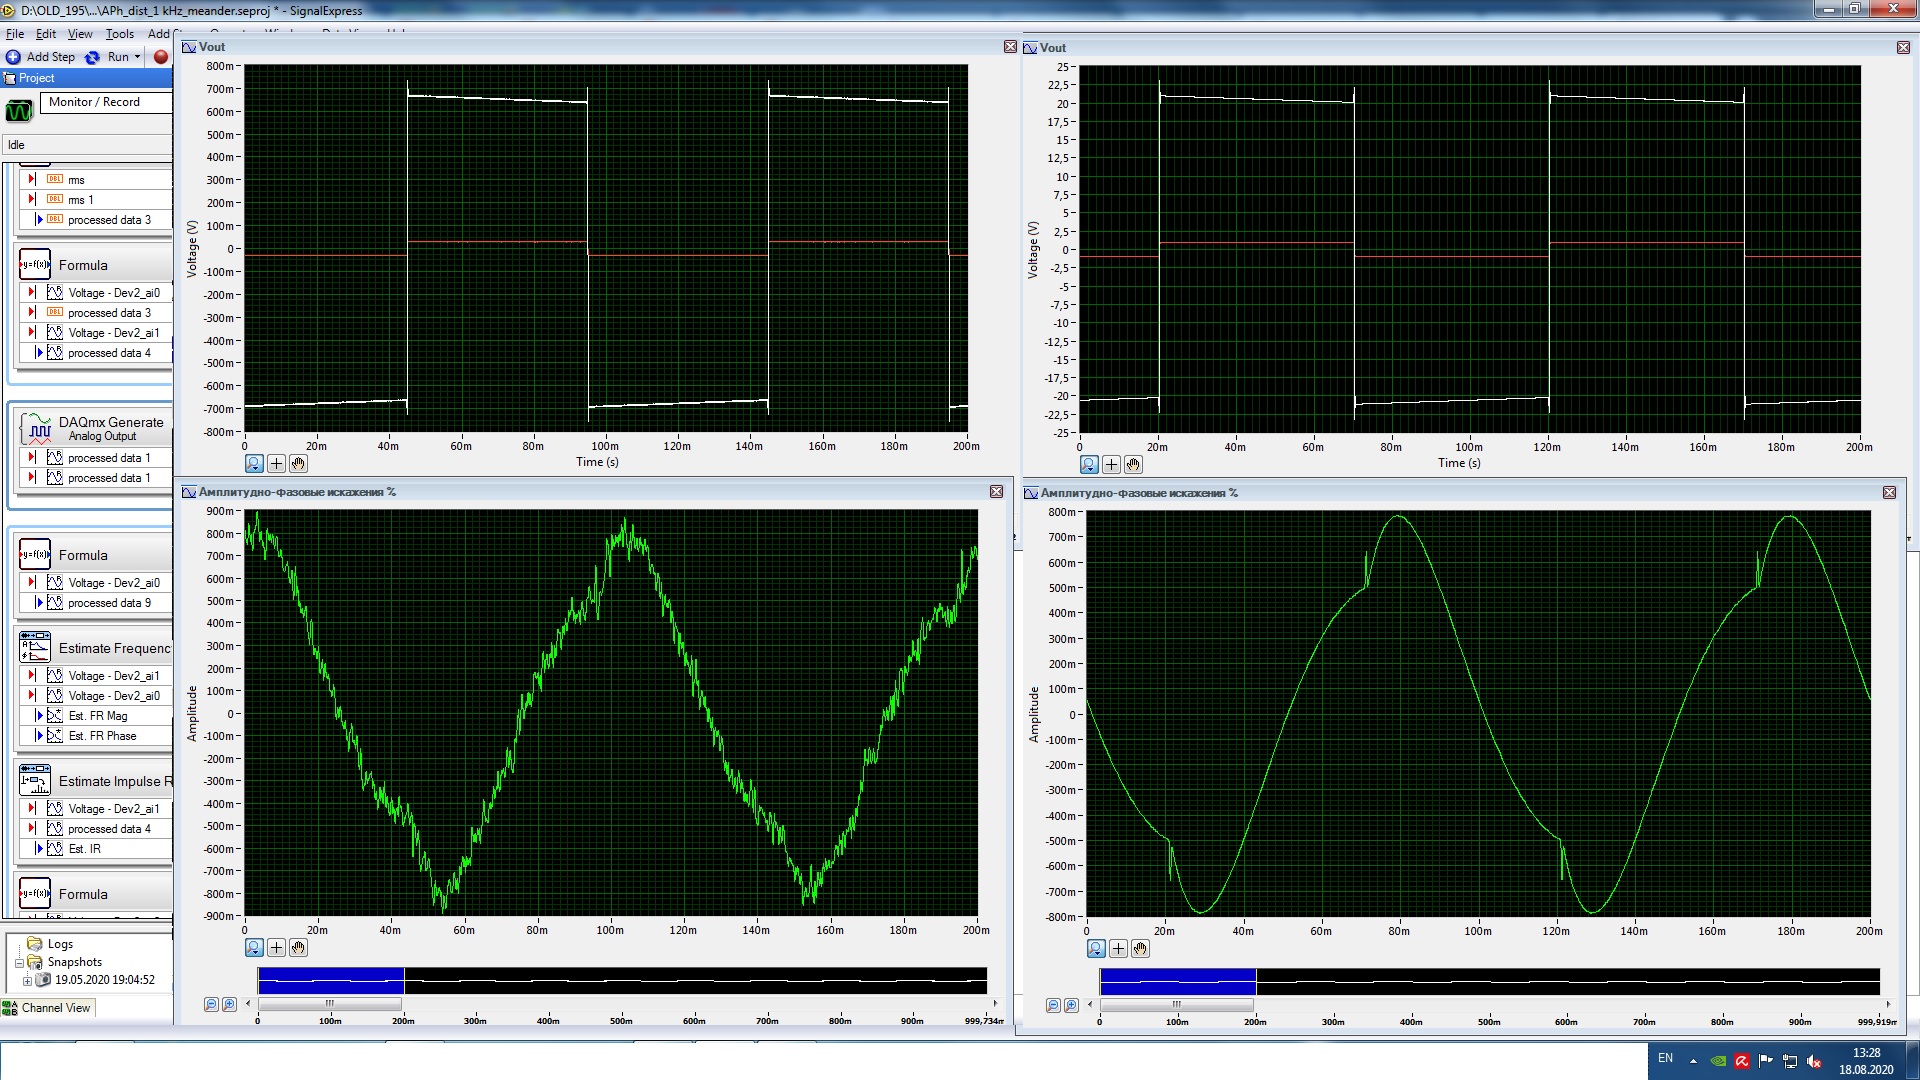Select 'Voltage - Dev2_ai1' under Estimate Impulse

pos(96,809)
